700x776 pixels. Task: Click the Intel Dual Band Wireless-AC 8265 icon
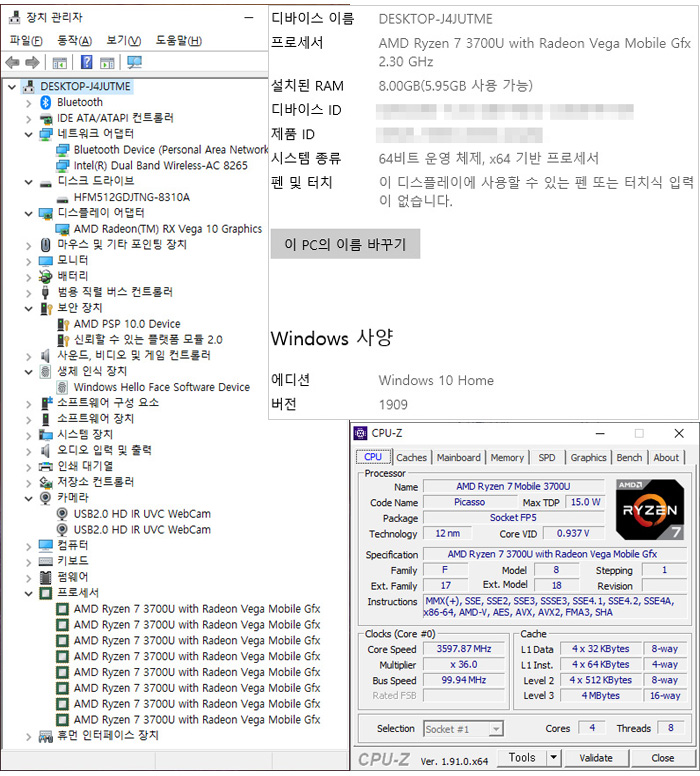(62, 165)
